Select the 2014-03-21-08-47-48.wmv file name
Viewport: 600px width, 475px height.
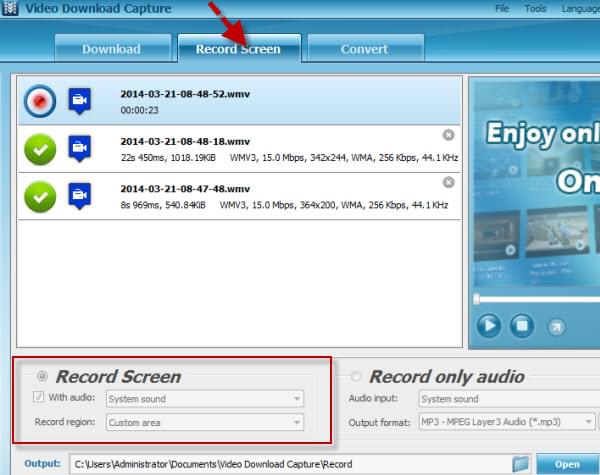point(185,189)
